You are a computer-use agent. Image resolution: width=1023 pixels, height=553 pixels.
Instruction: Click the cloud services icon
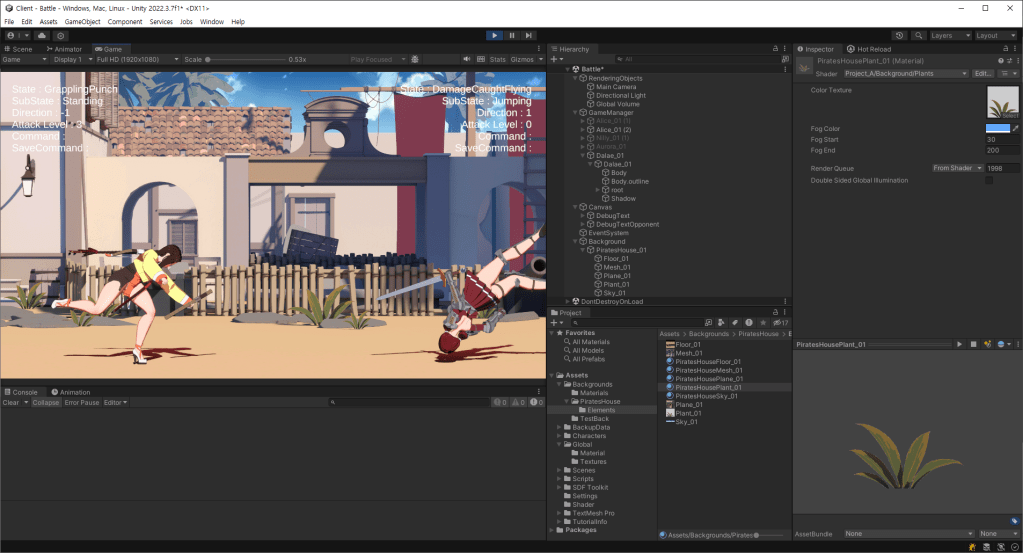point(42,35)
